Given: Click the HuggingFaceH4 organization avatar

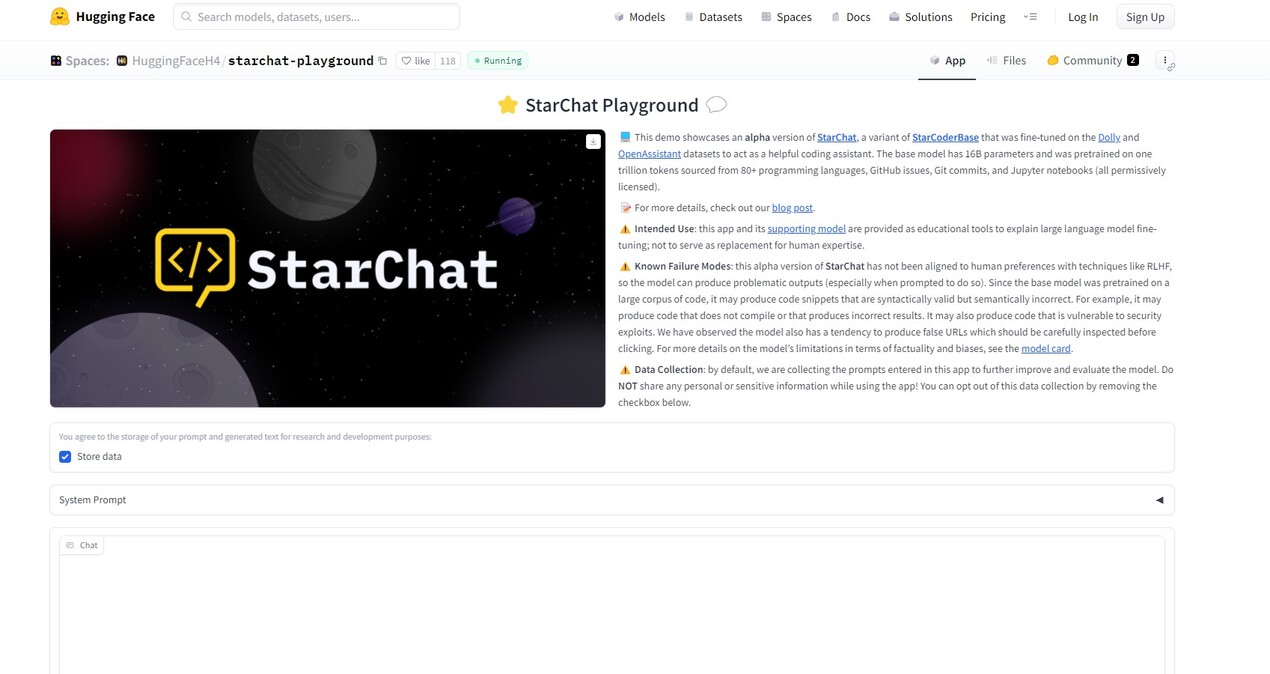Looking at the screenshot, I should (x=121, y=60).
